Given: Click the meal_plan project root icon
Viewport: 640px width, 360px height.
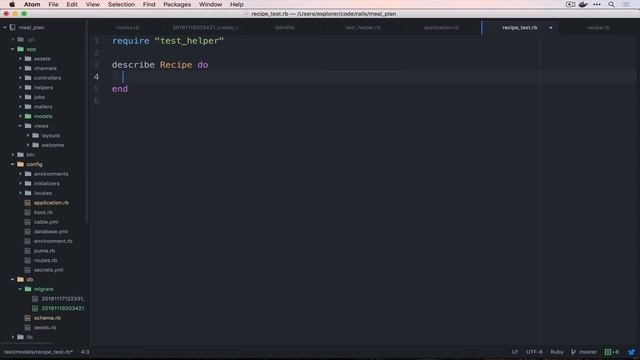Looking at the screenshot, I should click(x=13, y=27).
